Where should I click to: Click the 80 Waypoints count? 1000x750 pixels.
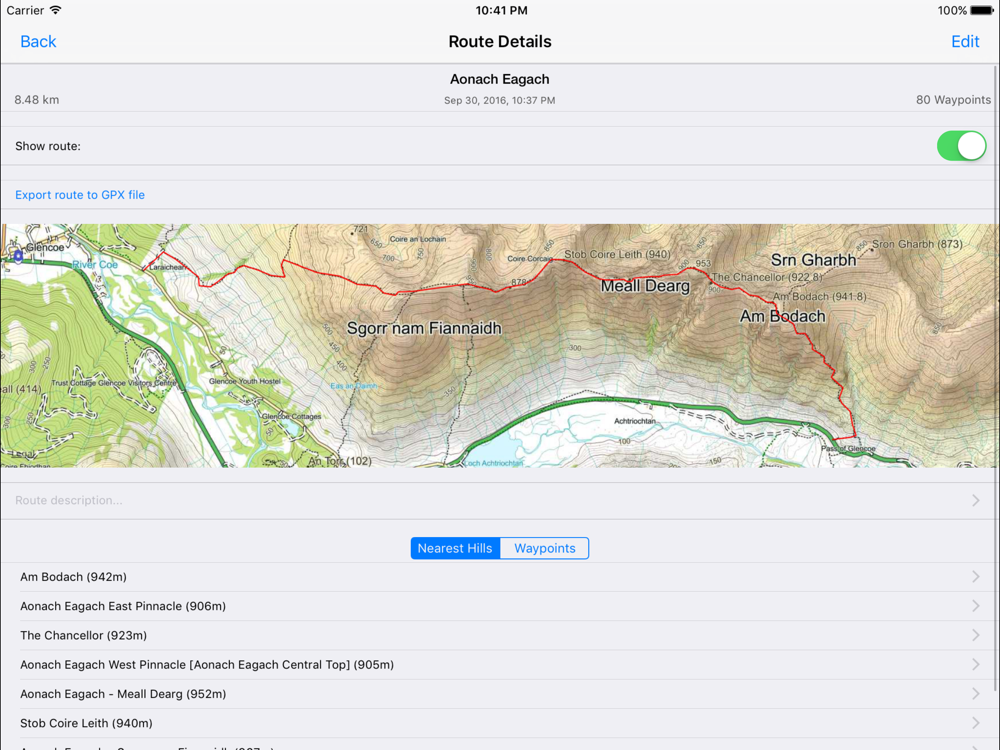pos(953,100)
